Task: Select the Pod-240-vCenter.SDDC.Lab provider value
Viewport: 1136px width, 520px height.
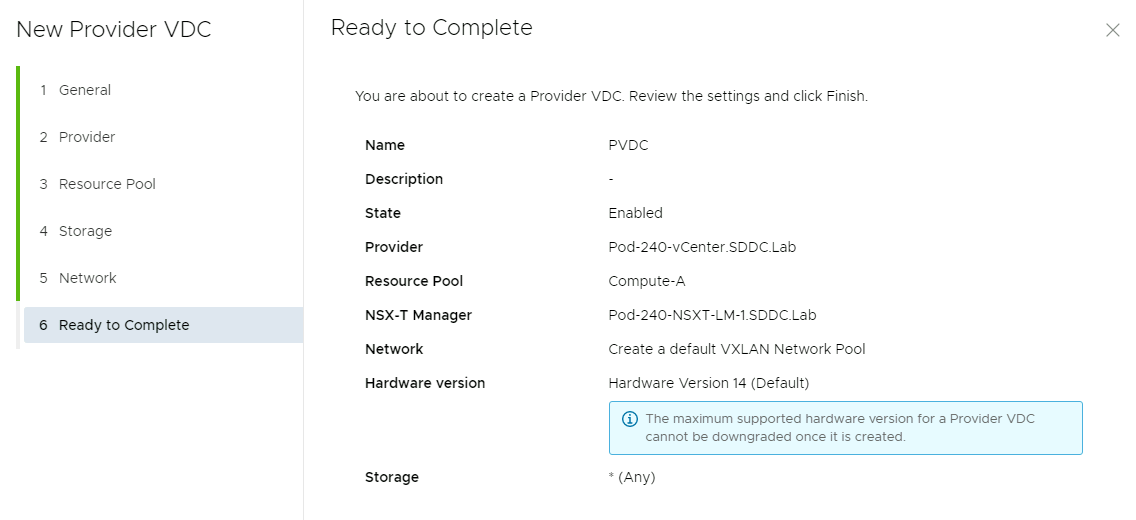Action: [x=702, y=247]
